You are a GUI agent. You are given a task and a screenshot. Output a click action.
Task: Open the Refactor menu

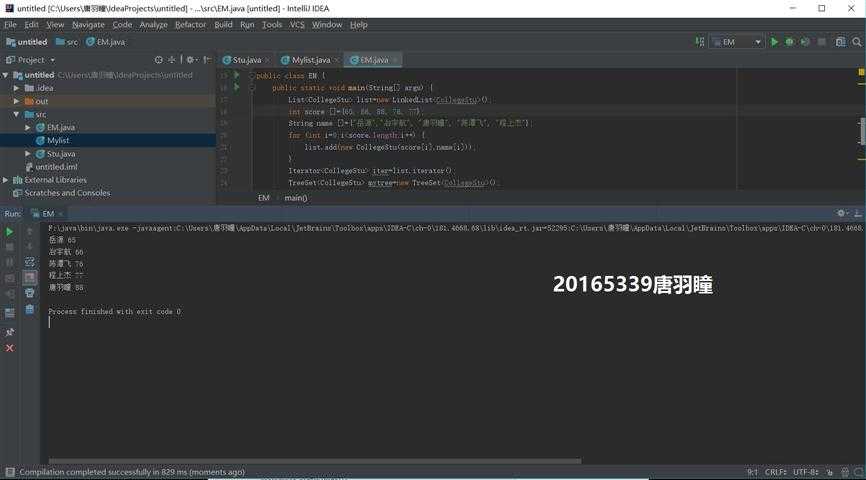pyautogui.click(x=190, y=25)
